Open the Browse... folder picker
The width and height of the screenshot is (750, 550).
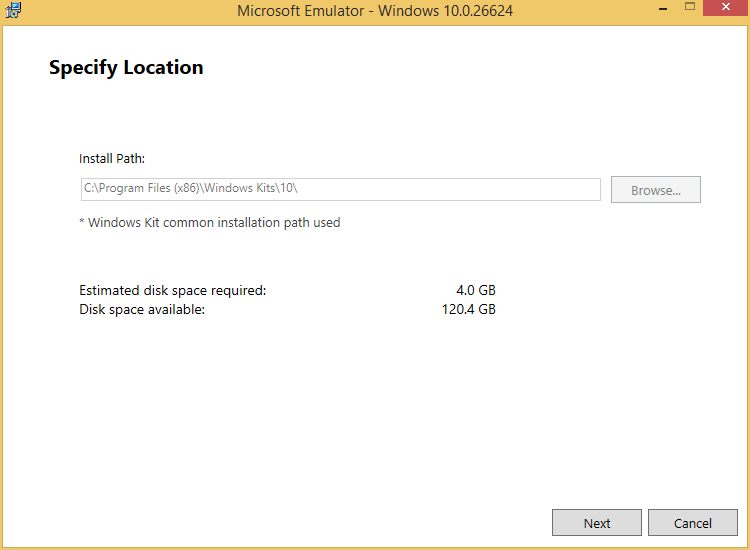point(655,190)
